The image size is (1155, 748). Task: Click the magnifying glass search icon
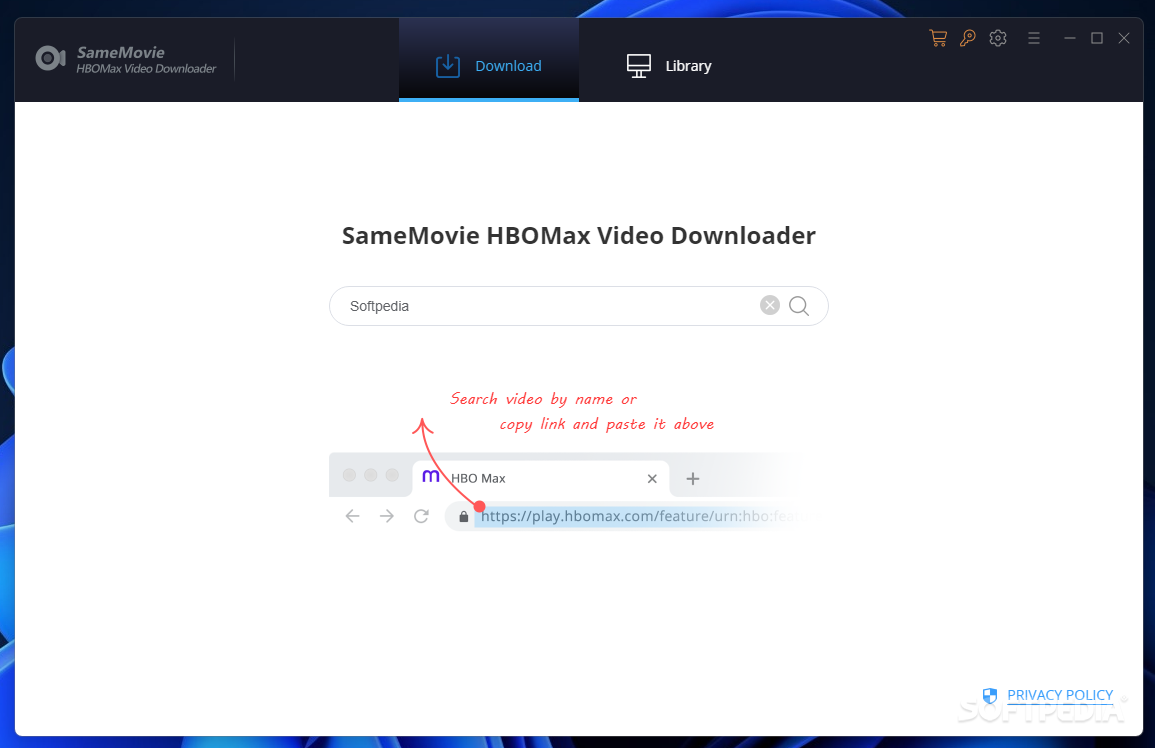point(799,306)
